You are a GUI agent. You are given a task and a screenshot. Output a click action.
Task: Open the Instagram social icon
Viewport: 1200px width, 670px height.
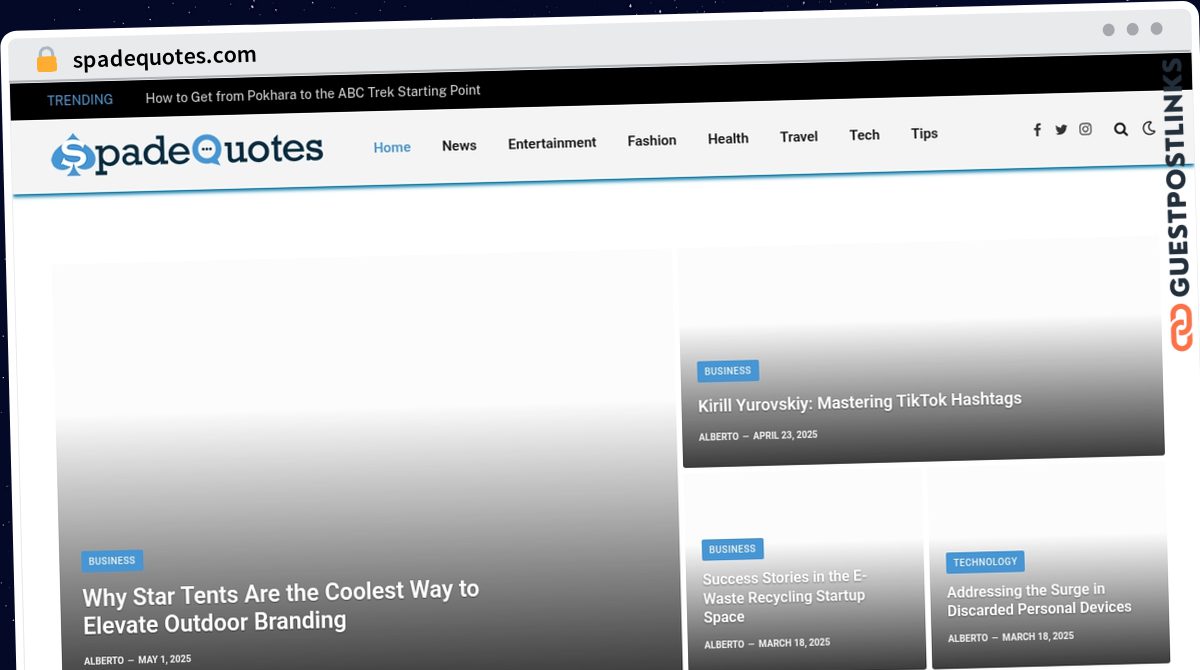point(1085,129)
